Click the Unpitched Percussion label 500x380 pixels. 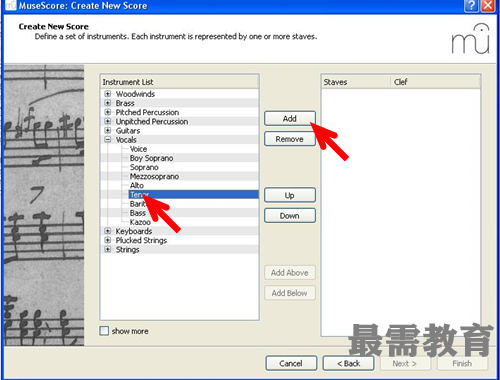(x=152, y=121)
